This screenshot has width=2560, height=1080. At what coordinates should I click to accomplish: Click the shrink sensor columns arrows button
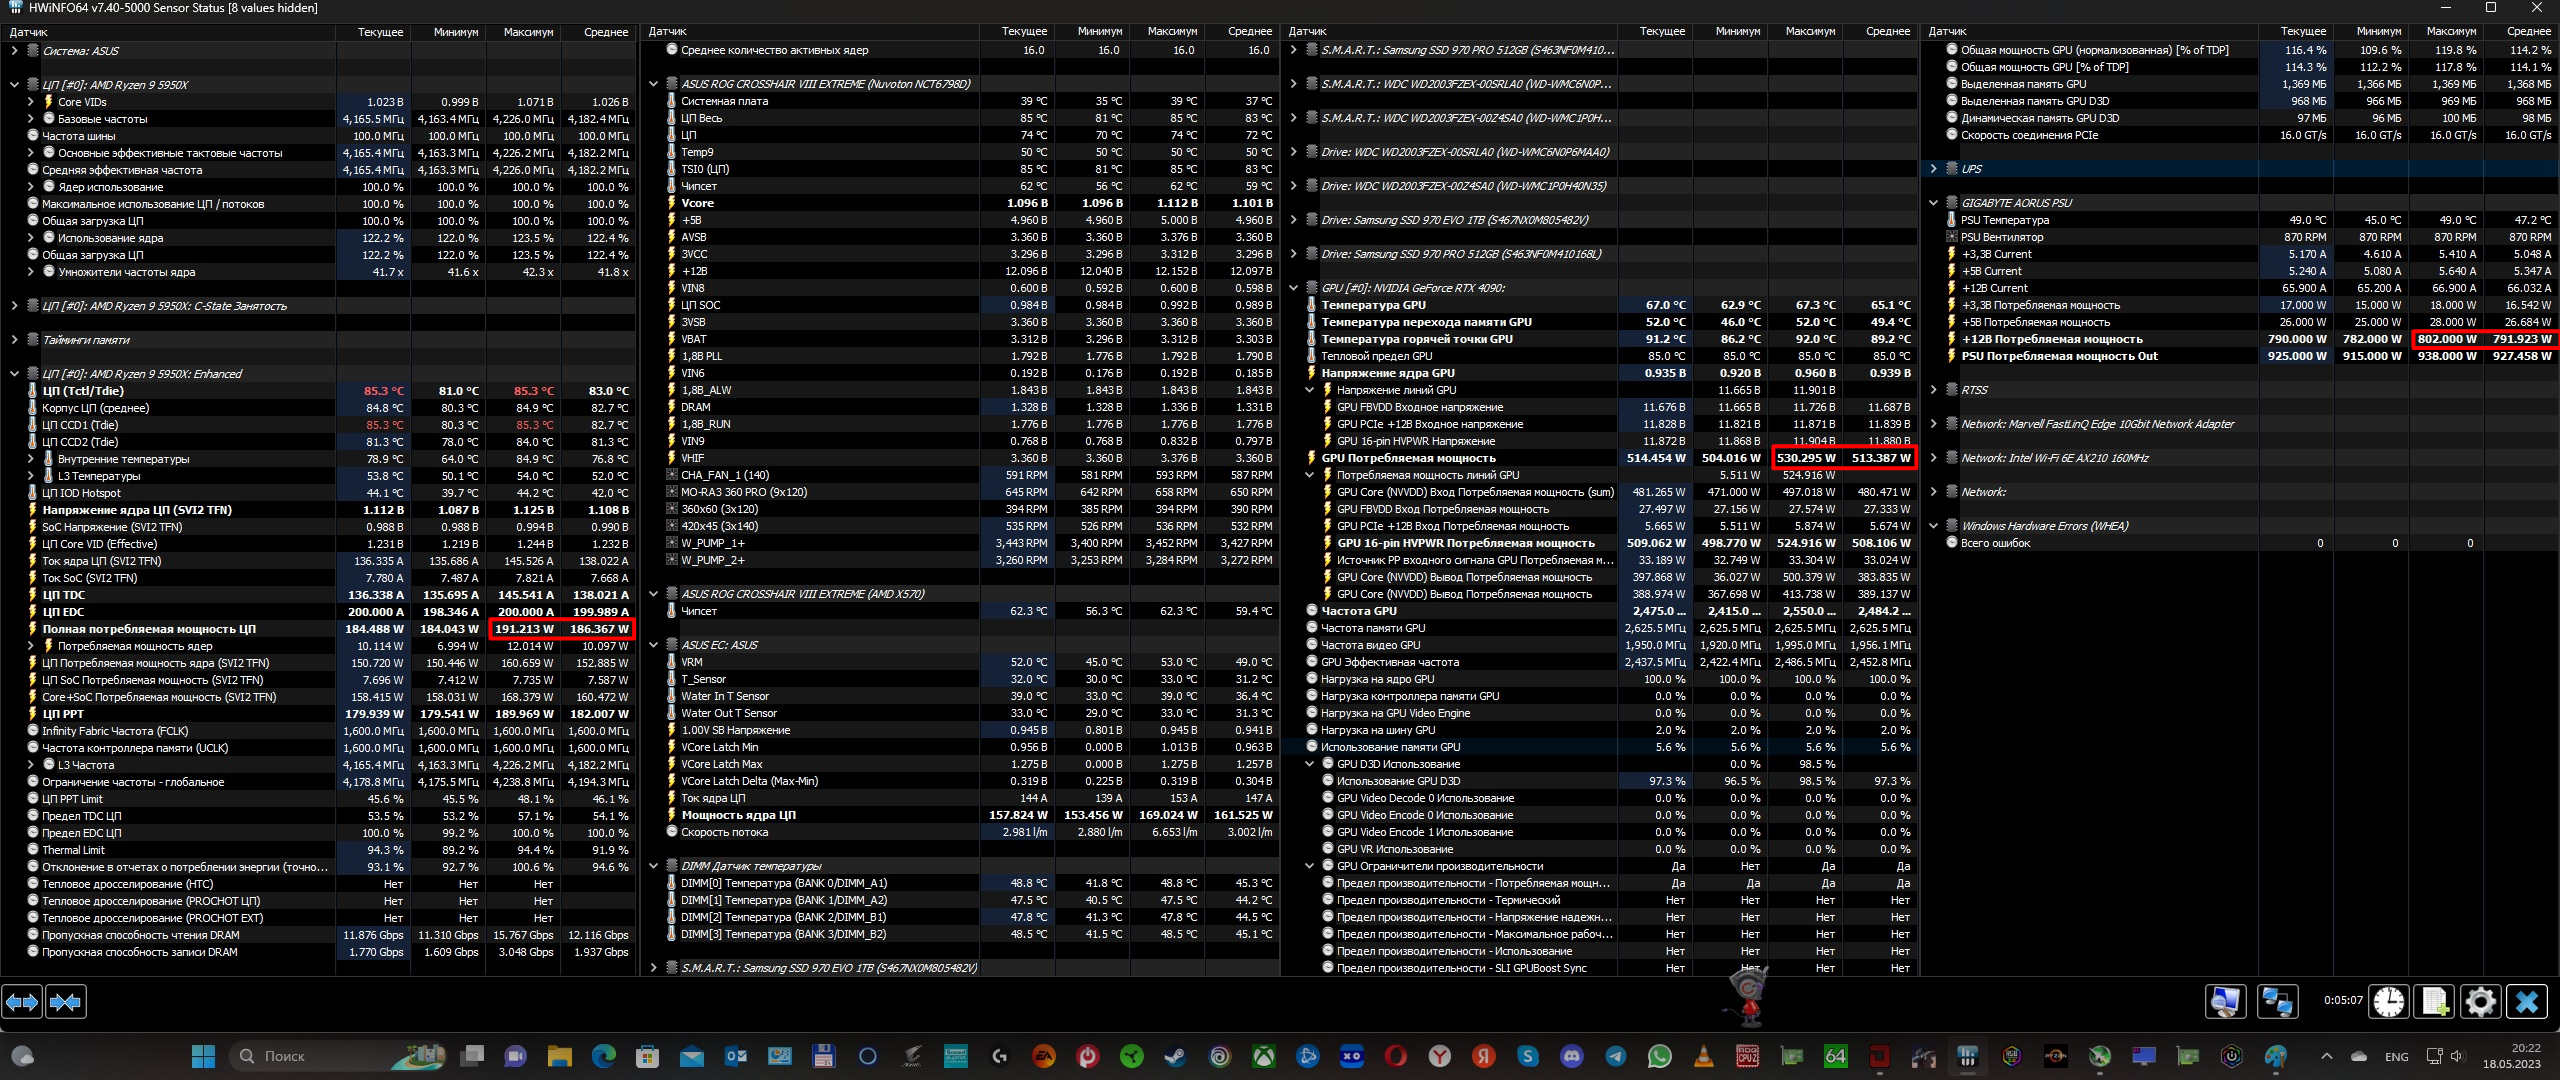(66, 1001)
